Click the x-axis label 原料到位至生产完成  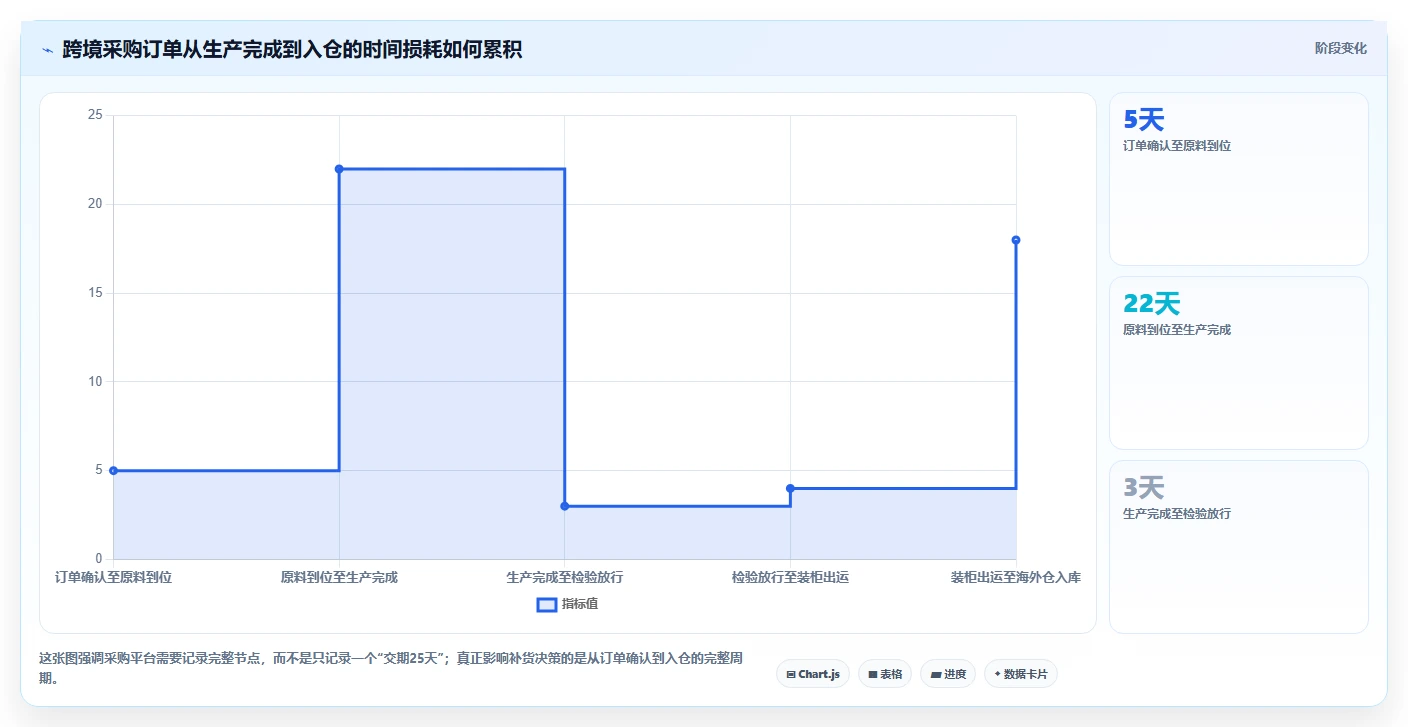point(339,577)
